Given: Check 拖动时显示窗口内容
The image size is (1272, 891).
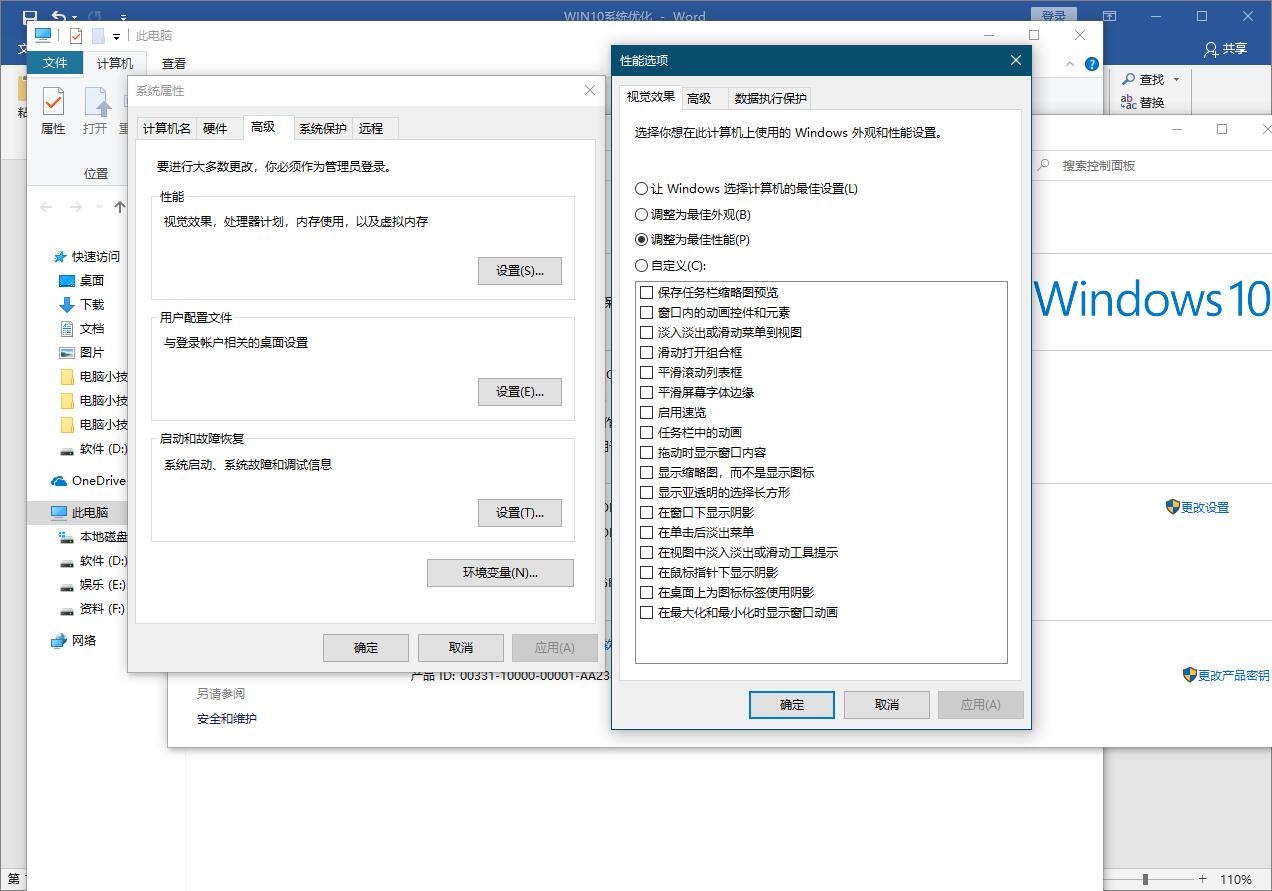Looking at the screenshot, I should click(647, 453).
